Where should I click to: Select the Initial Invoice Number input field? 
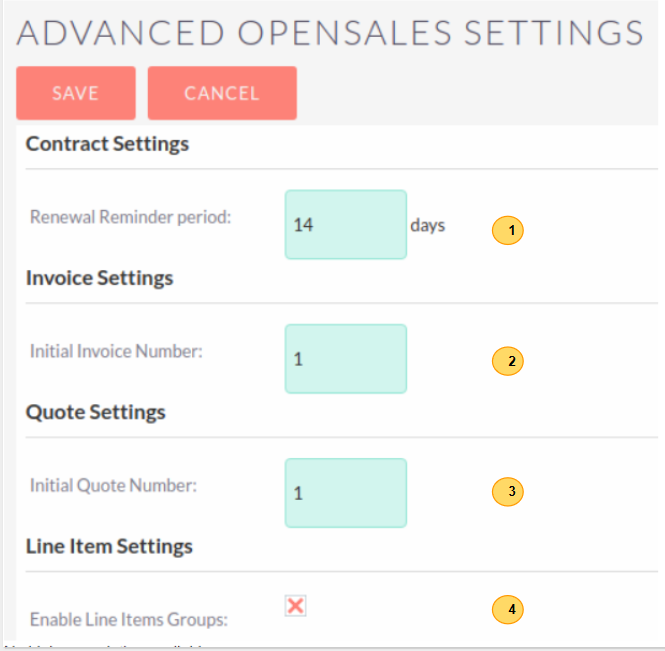[345, 358]
